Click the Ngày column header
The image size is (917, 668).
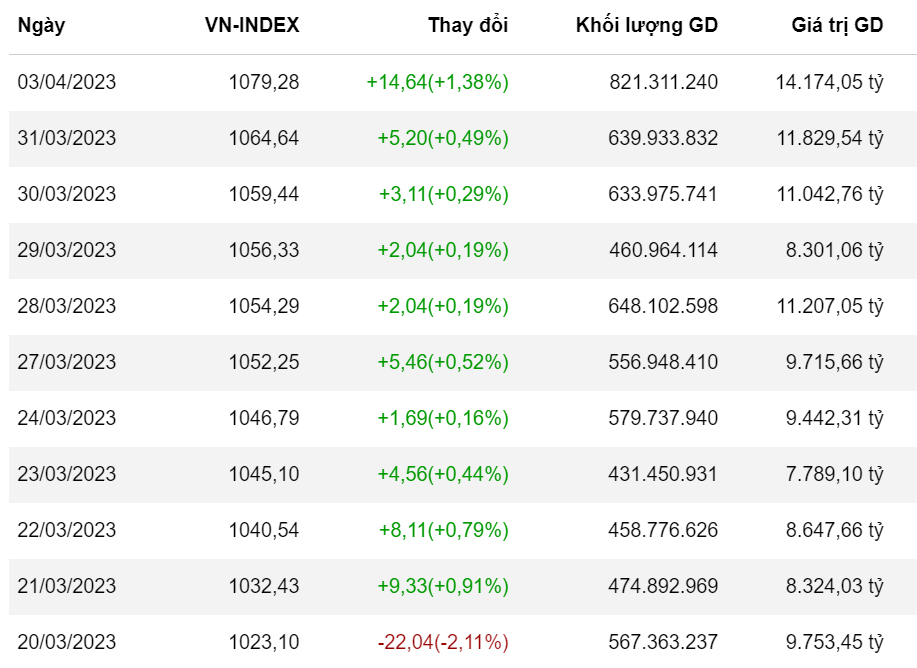[x=41, y=26]
